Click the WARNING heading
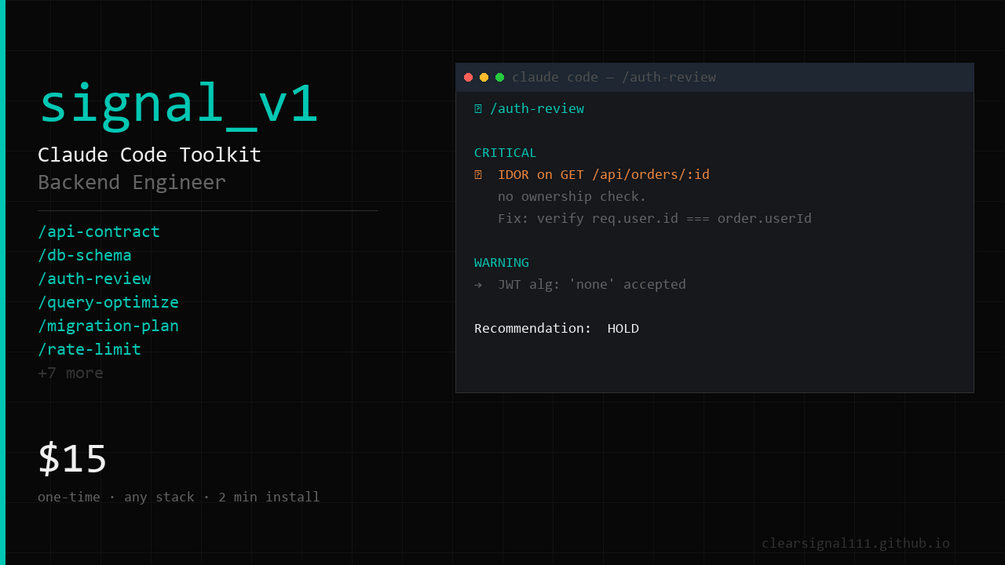This screenshot has height=565, width=1005. click(501, 263)
